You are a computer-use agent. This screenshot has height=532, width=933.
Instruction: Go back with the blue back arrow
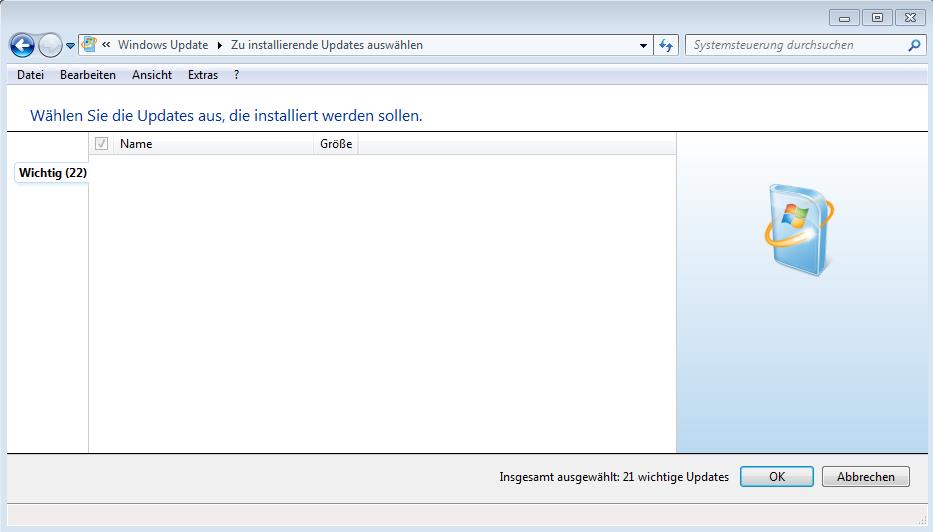(x=22, y=45)
